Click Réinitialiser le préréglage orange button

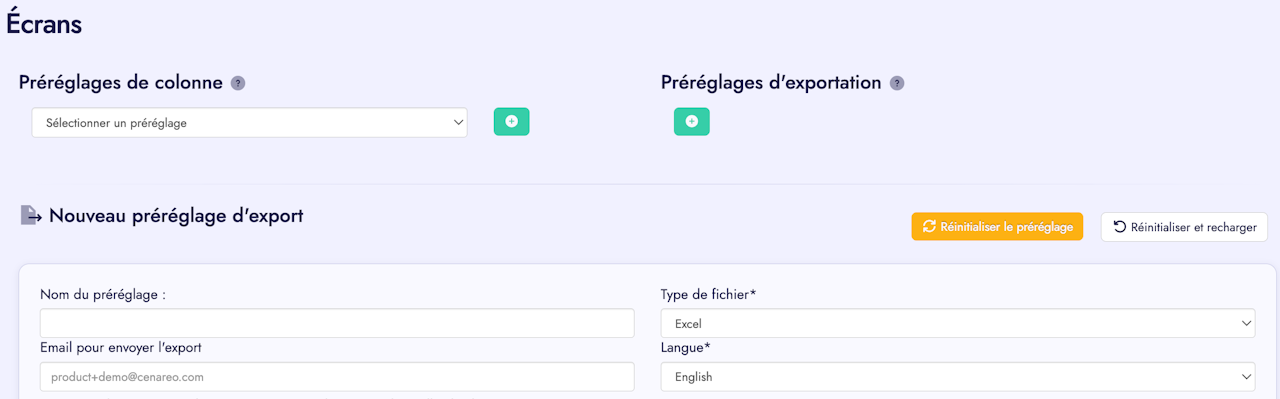(x=997, y=227)
